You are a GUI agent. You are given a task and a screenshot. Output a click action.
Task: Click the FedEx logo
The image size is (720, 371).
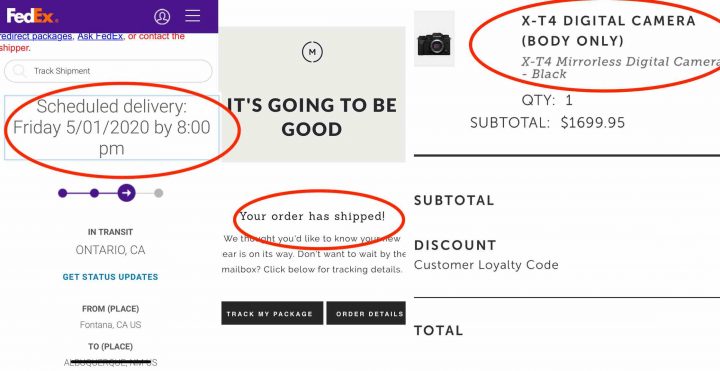pyautogui.click(x=32, y=16)
